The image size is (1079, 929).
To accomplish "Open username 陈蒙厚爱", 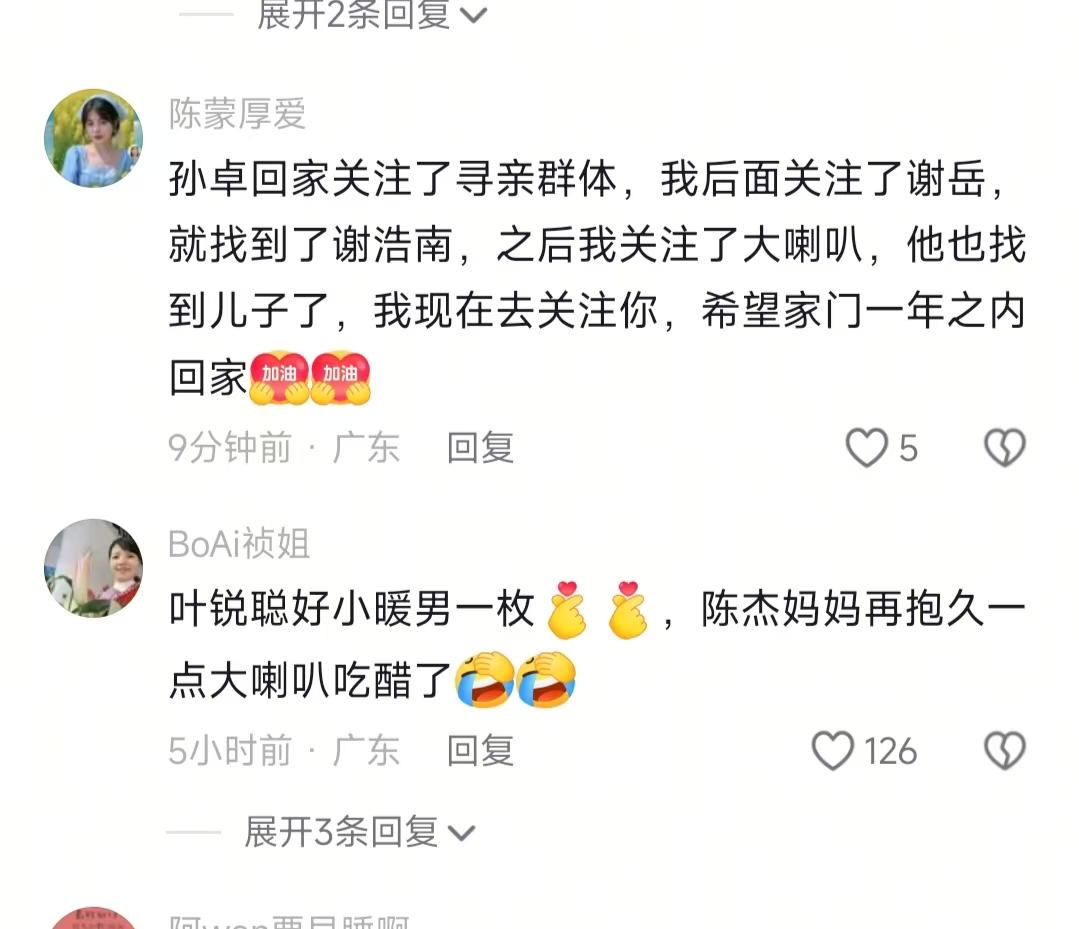I will (237, 114).
